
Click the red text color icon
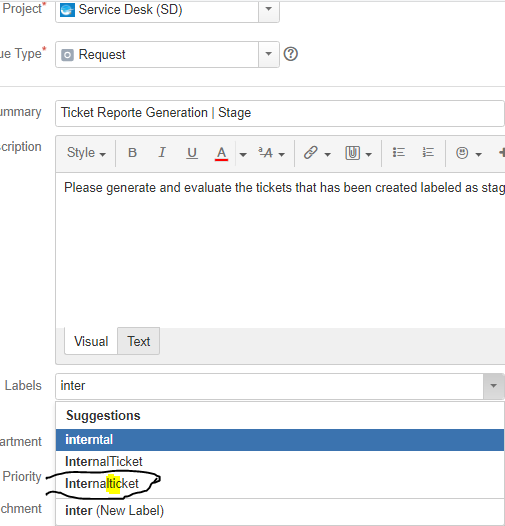[x=221, y=154]
